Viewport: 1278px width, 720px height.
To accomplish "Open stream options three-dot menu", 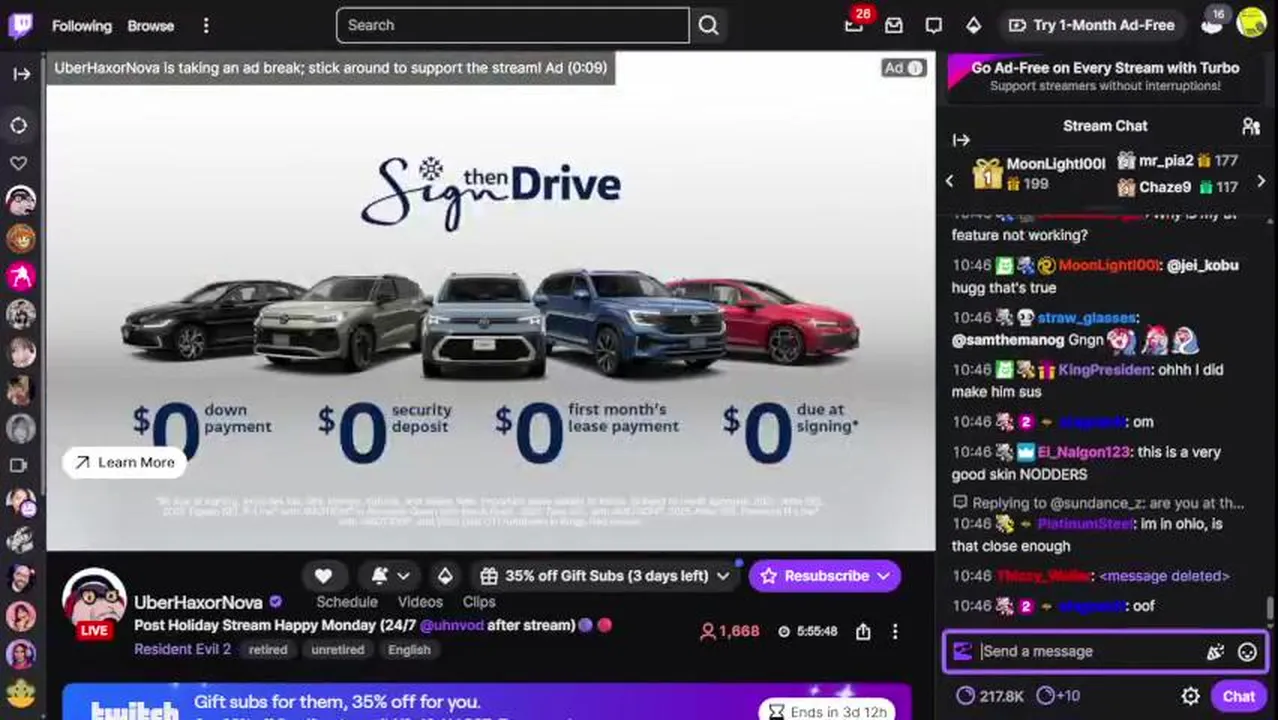I will tap(895, 631).
